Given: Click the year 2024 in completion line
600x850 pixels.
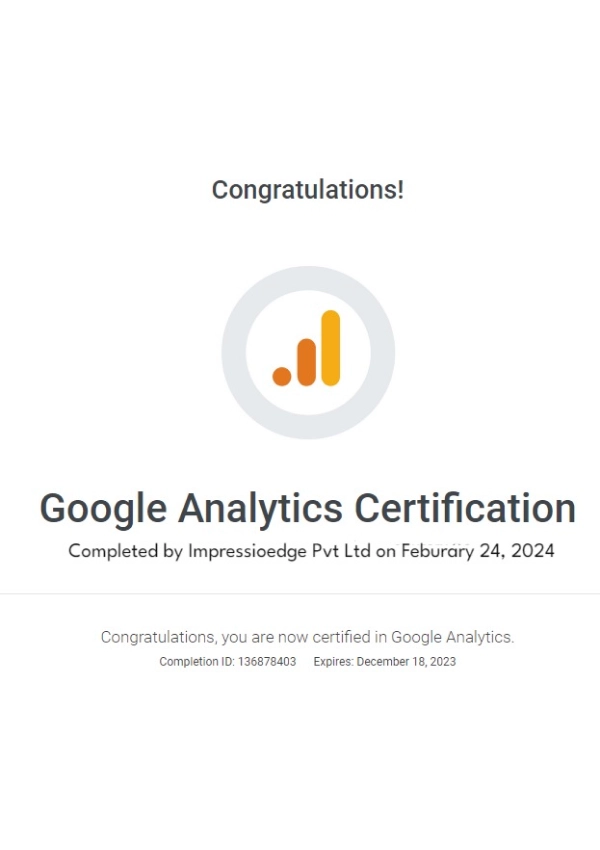Looking at the screenshot, I should 533,551.
